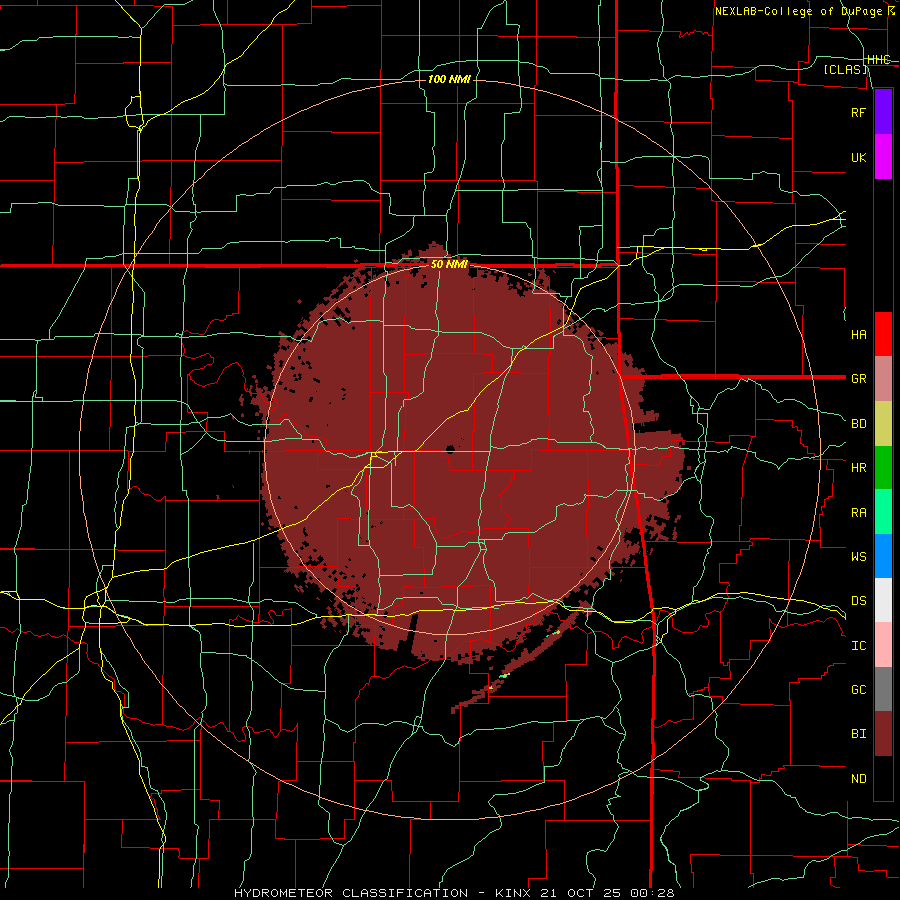
Task: Click the HYDROMETEOR CLASSIFICATION title text
Action: click(351, 893)
